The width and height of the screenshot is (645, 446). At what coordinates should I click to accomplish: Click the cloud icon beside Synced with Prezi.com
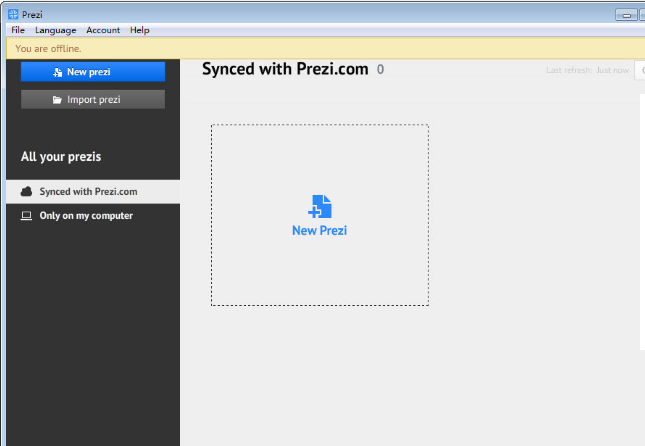(x=26, y=191)
